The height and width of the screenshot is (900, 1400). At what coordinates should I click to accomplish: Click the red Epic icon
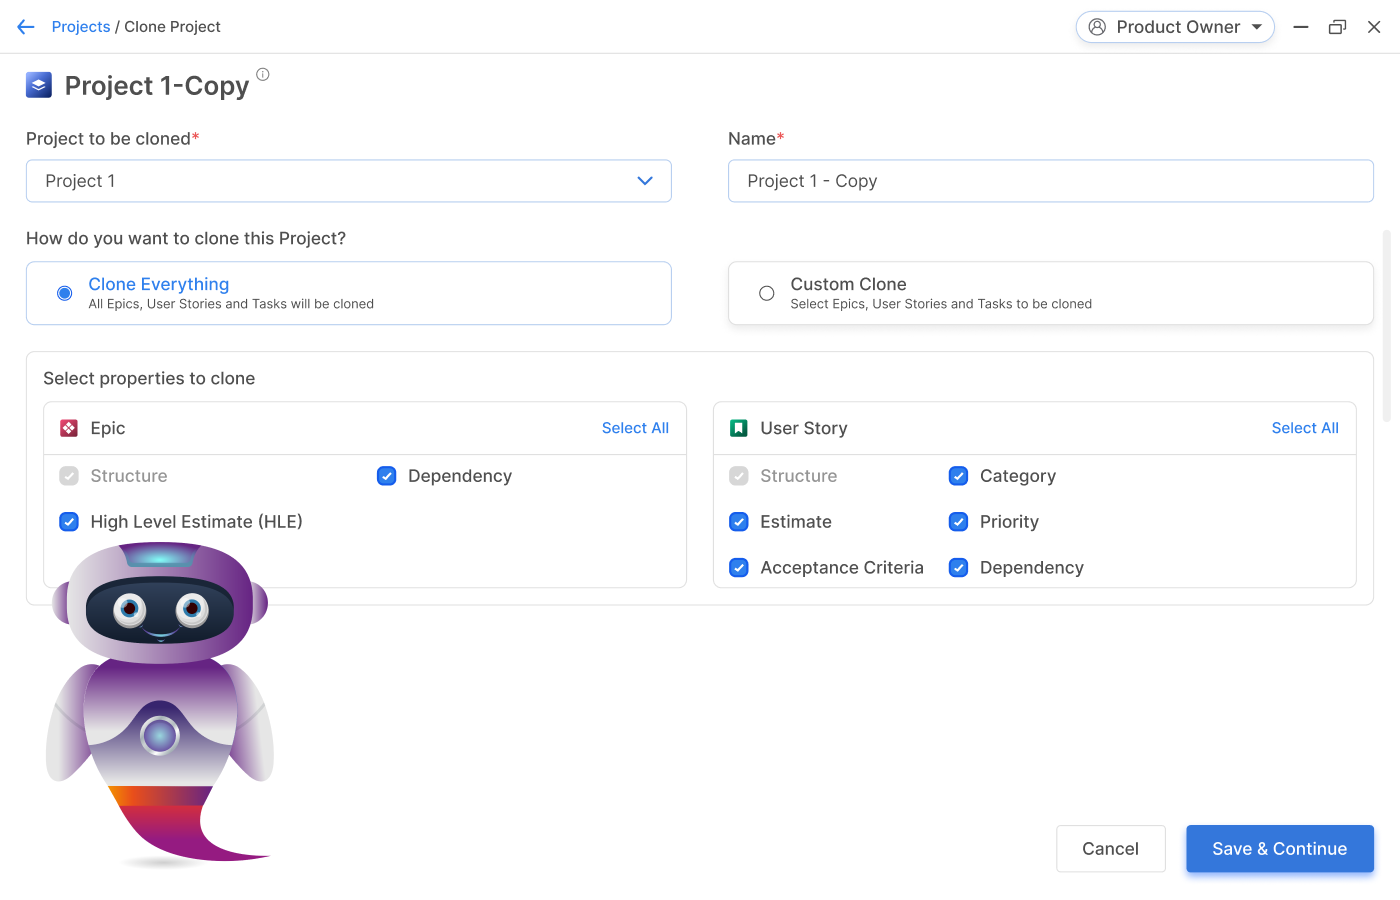[69, 428]
